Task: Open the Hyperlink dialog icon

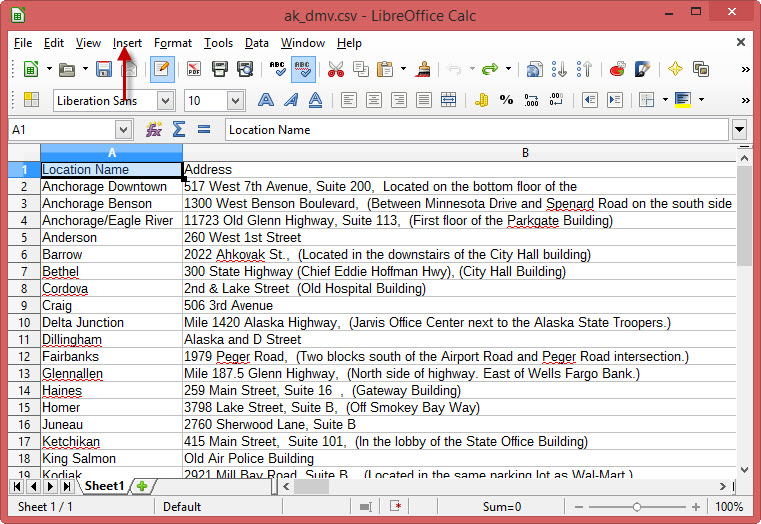Action: 534,69
